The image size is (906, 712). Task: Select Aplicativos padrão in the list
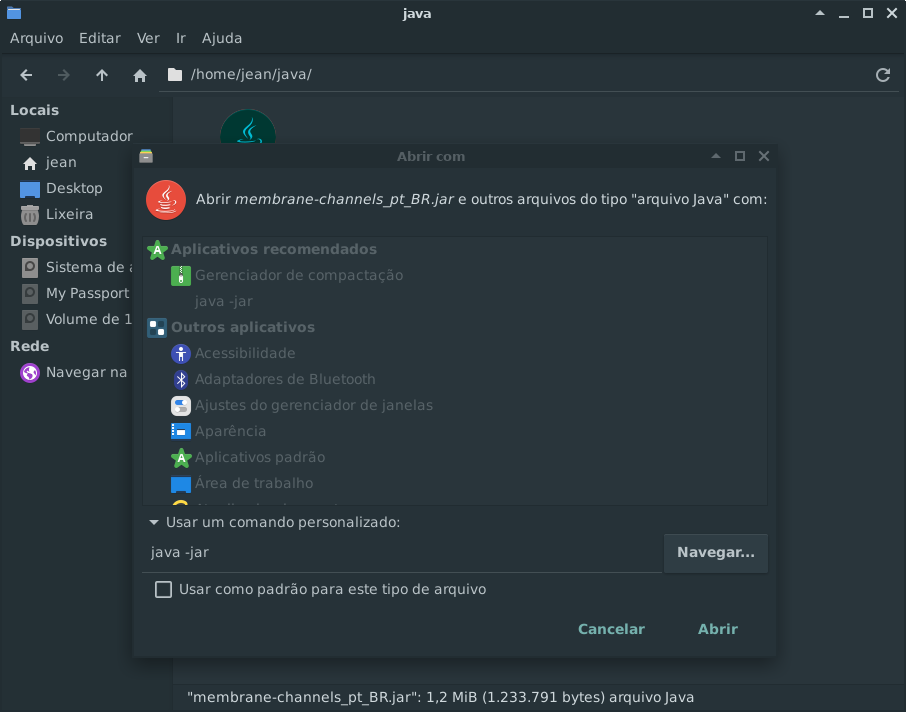click(x=259, y=457)
